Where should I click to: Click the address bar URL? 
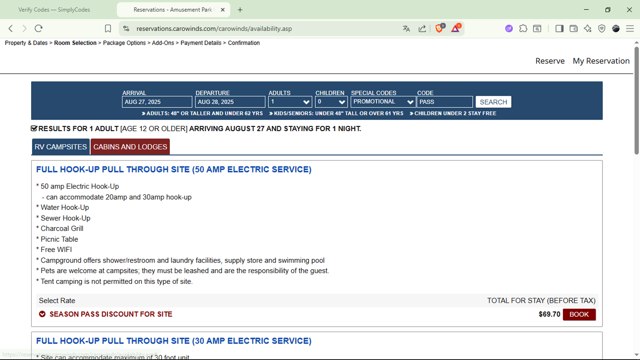click(x=214, y=29)
